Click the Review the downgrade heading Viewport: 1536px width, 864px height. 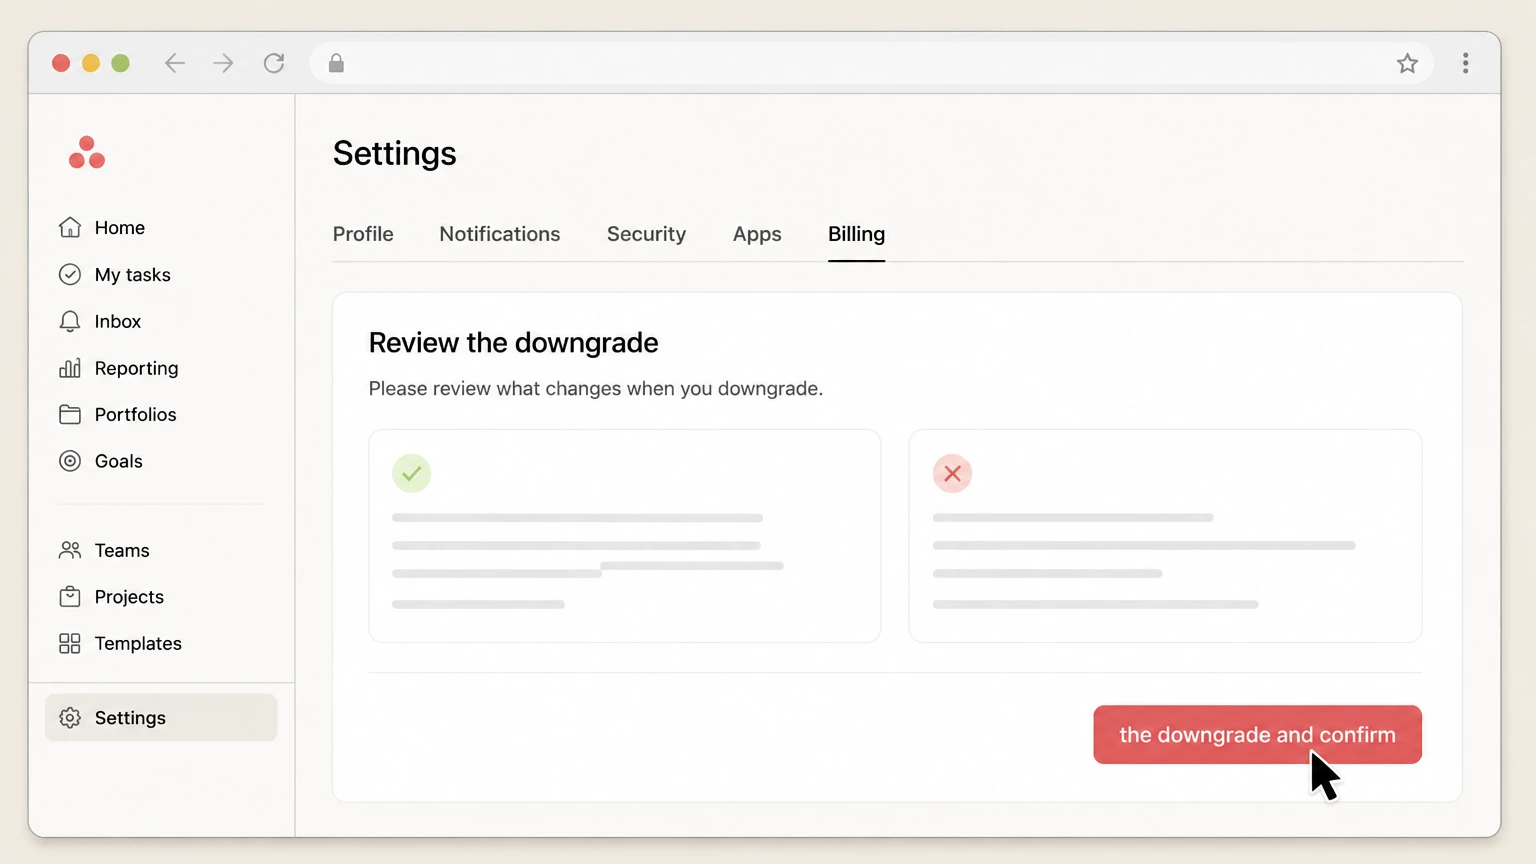[x=514, y=343]
